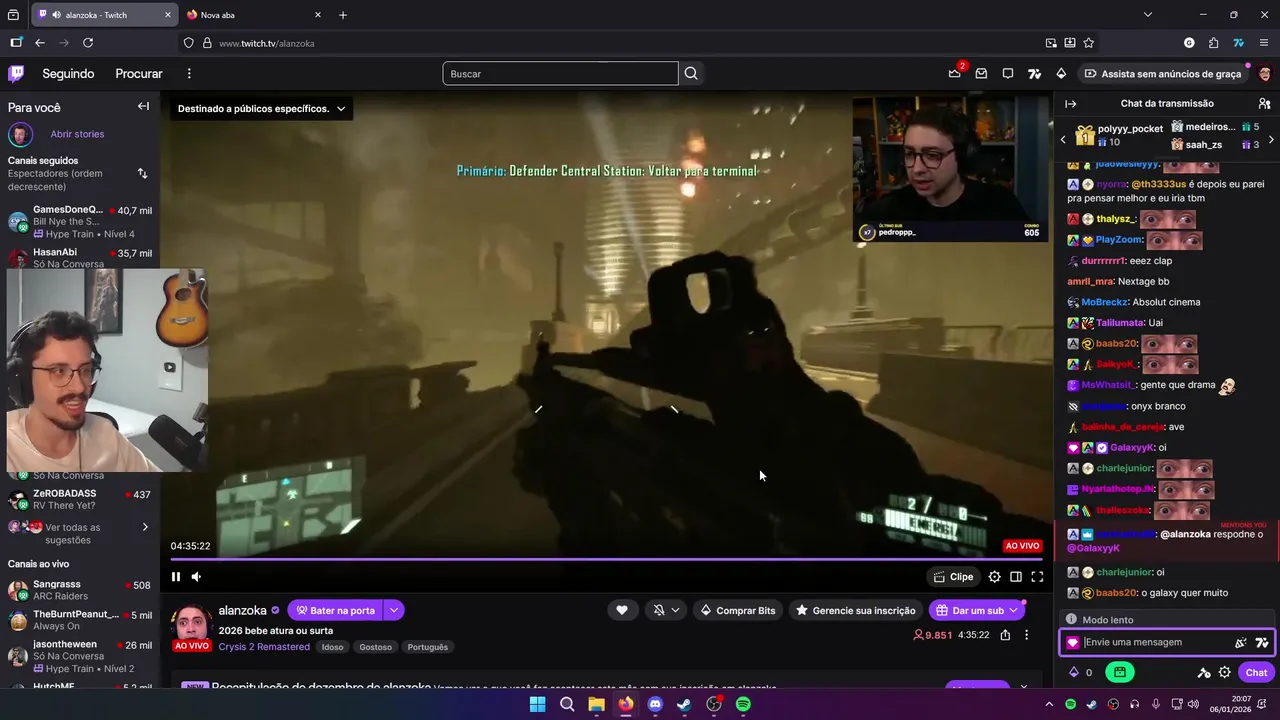Viewport: 1280px width, 720px height.
Task: Open 7TV icon in the top navigation
Action: pos(1034,73)
